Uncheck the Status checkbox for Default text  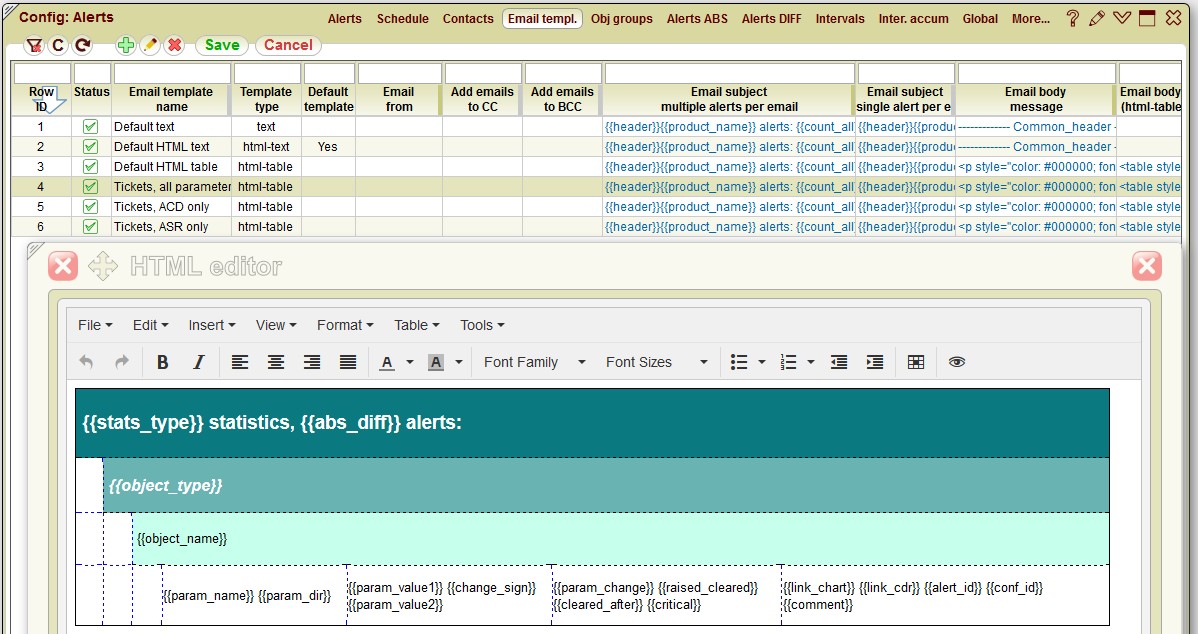pyautogui.click(x=90, y=126)
